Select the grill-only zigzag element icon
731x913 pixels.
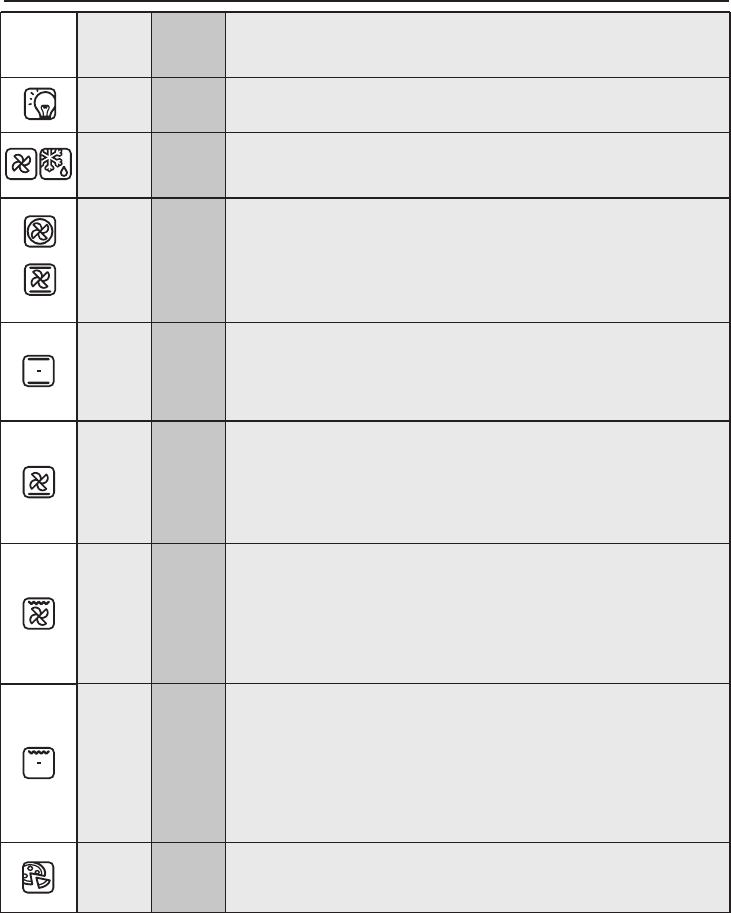pos(39,763)
